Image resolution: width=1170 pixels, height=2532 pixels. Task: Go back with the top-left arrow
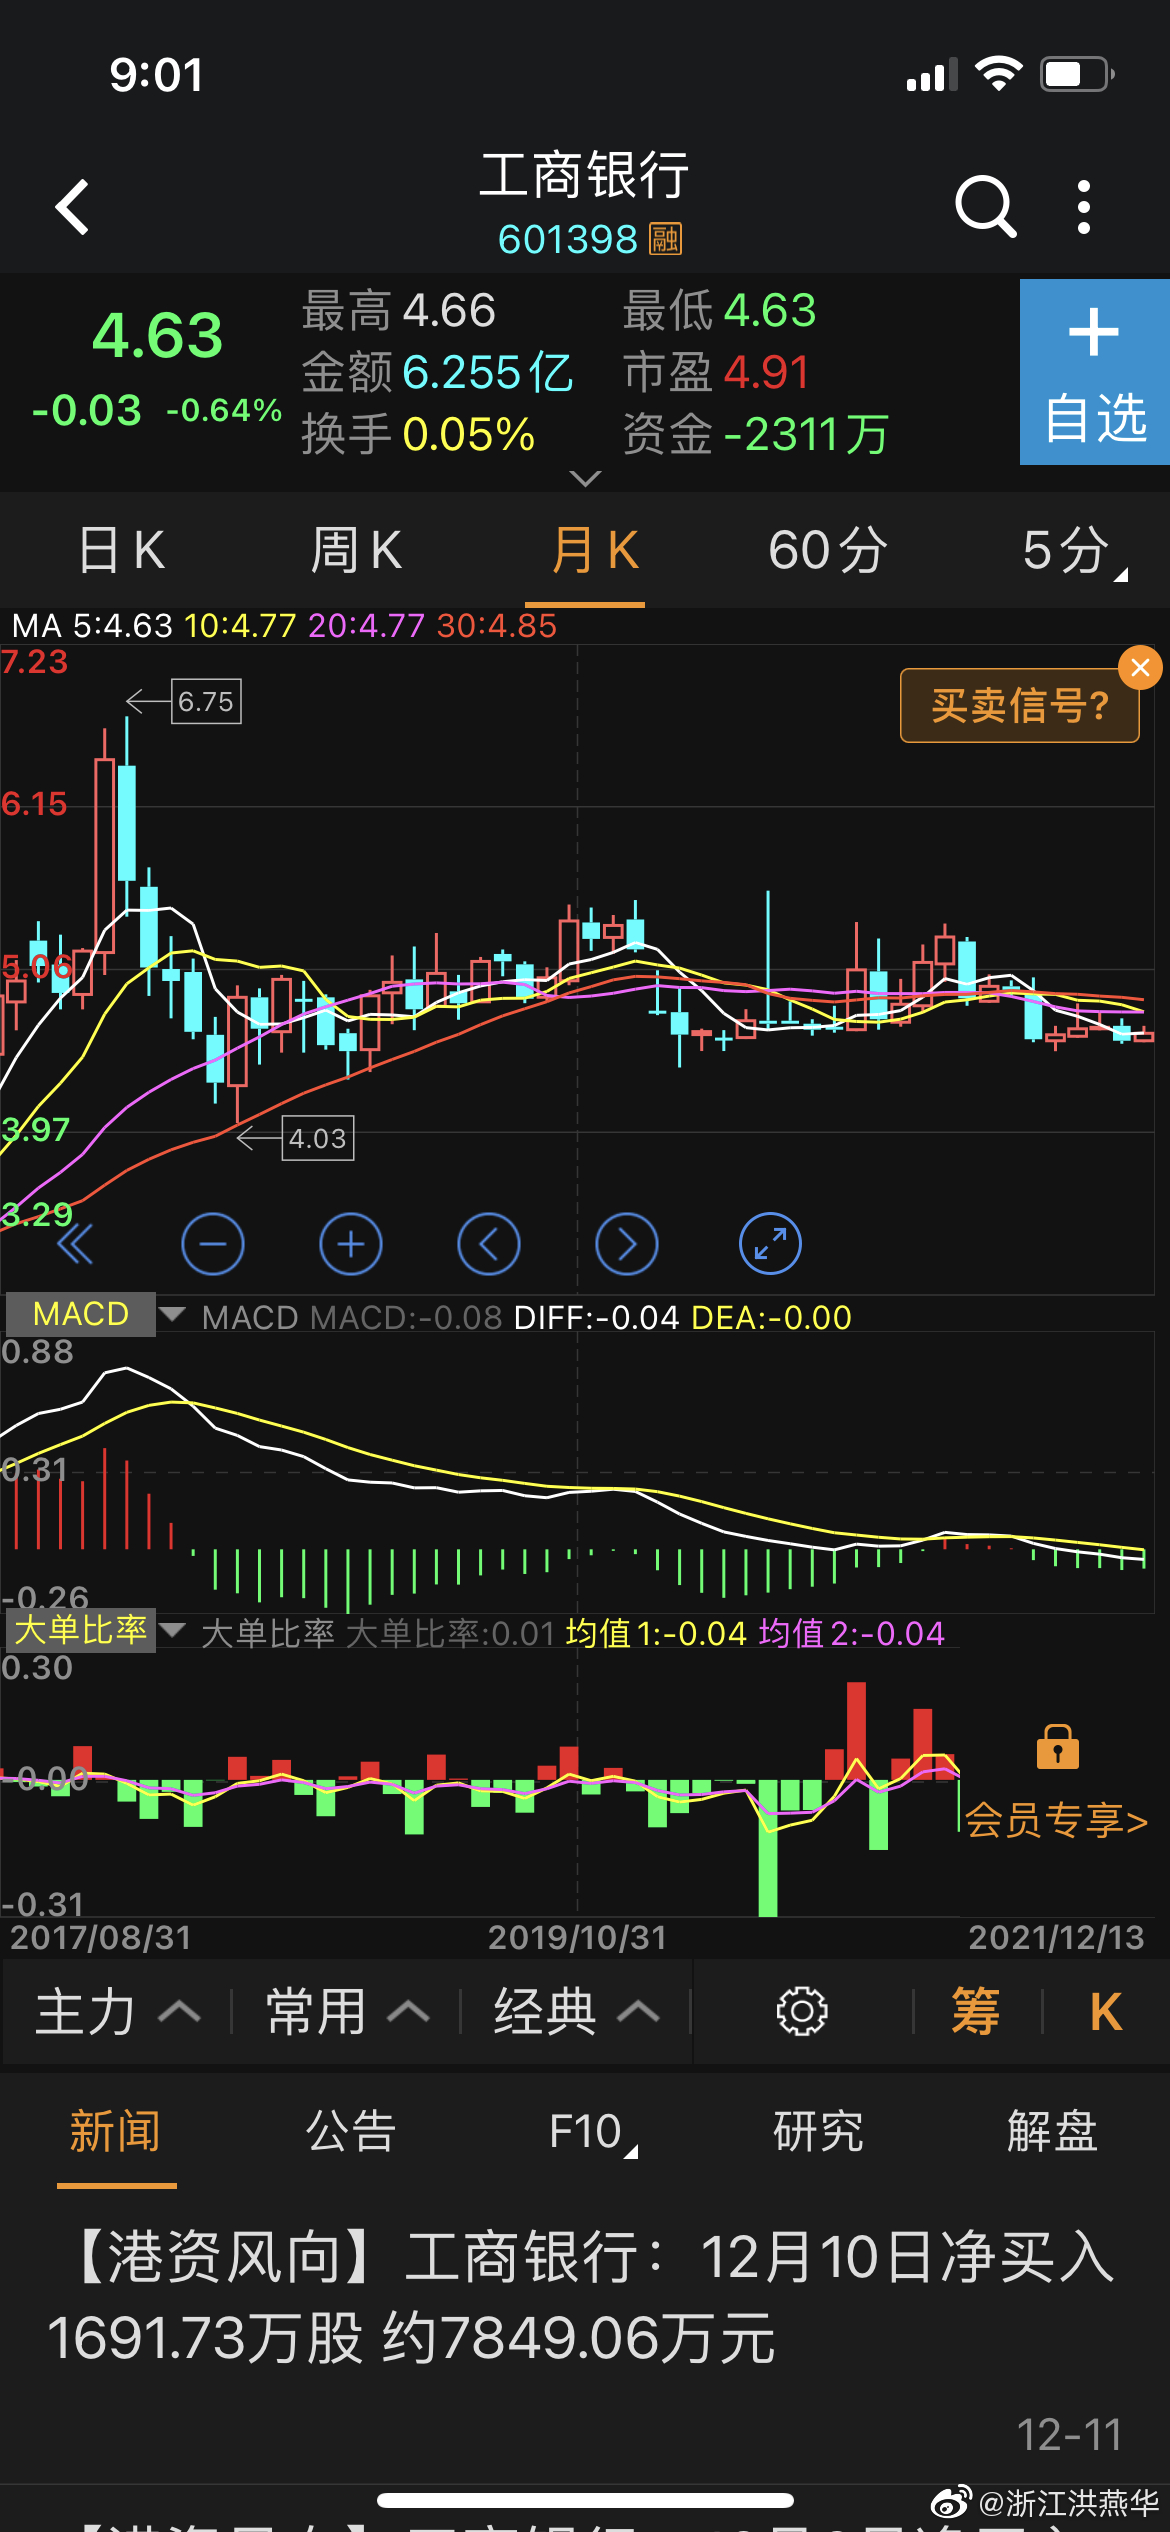click(72, 207)
